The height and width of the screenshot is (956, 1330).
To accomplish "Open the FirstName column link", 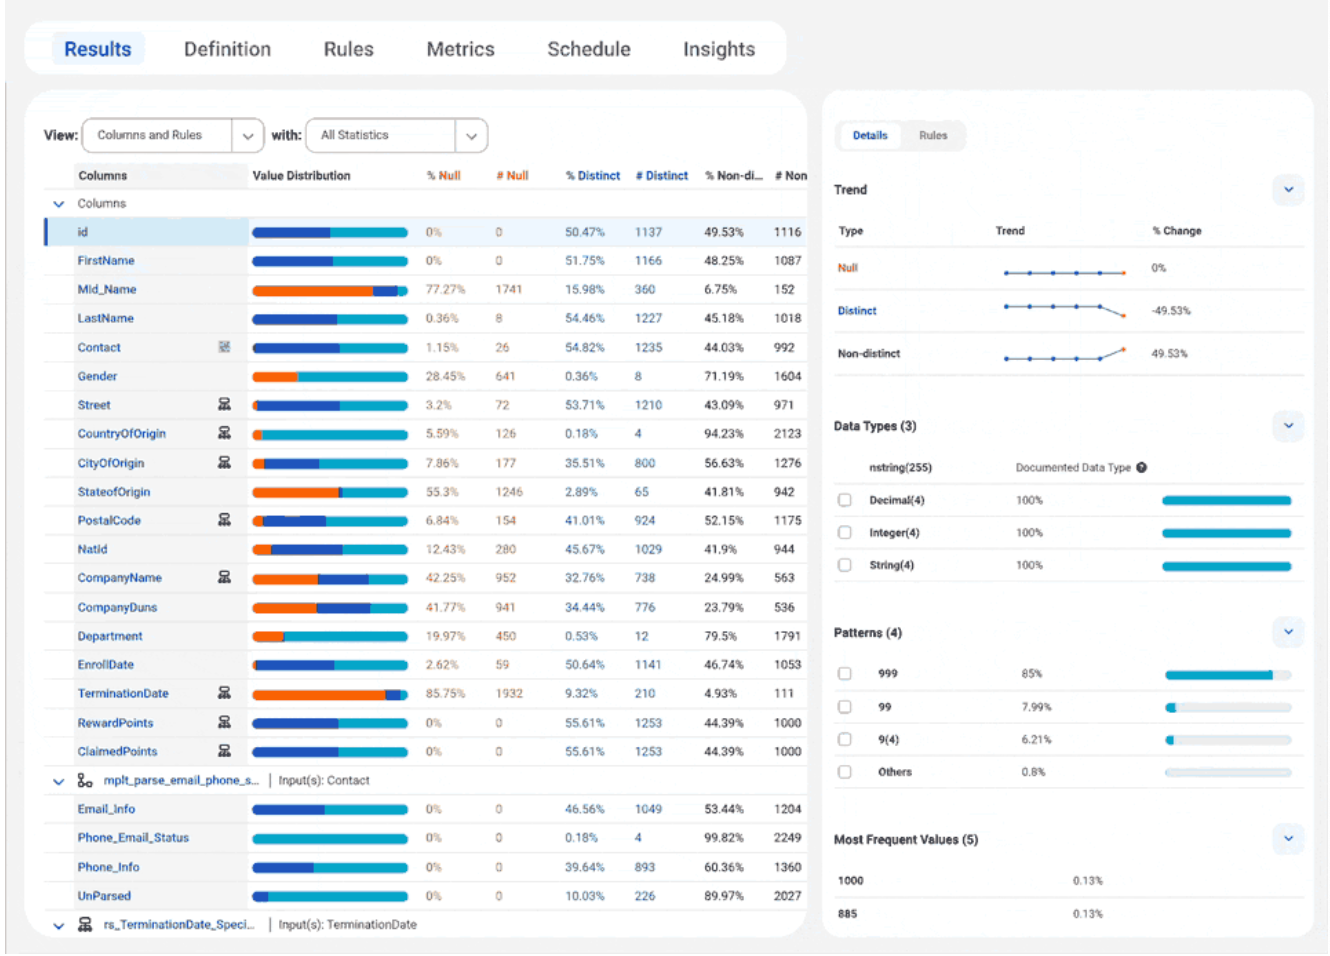I will pos(106,261).
